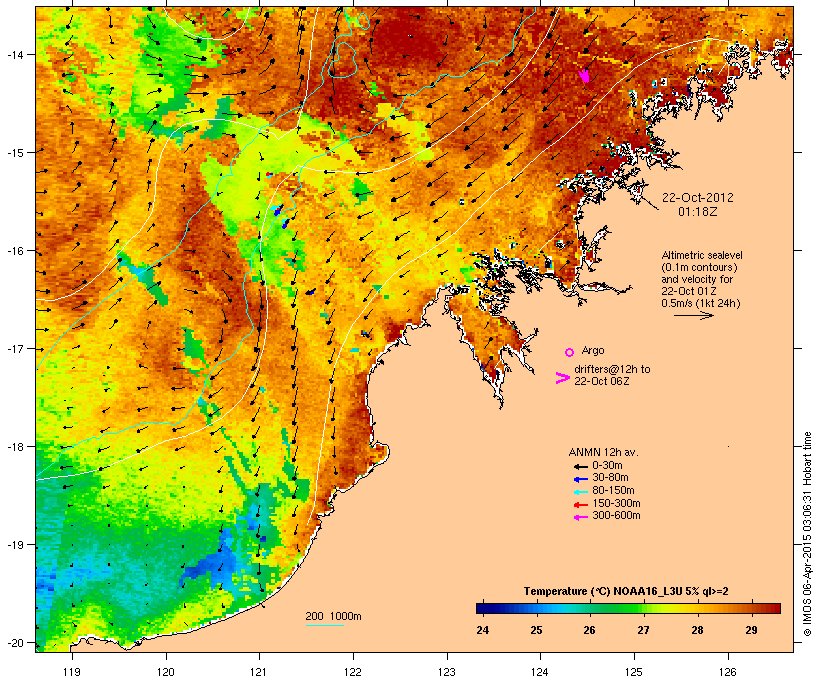Click the drifters@12h to legend text
Screen dimensions: 820x680
pyautogui.click(x=612, y=369)
